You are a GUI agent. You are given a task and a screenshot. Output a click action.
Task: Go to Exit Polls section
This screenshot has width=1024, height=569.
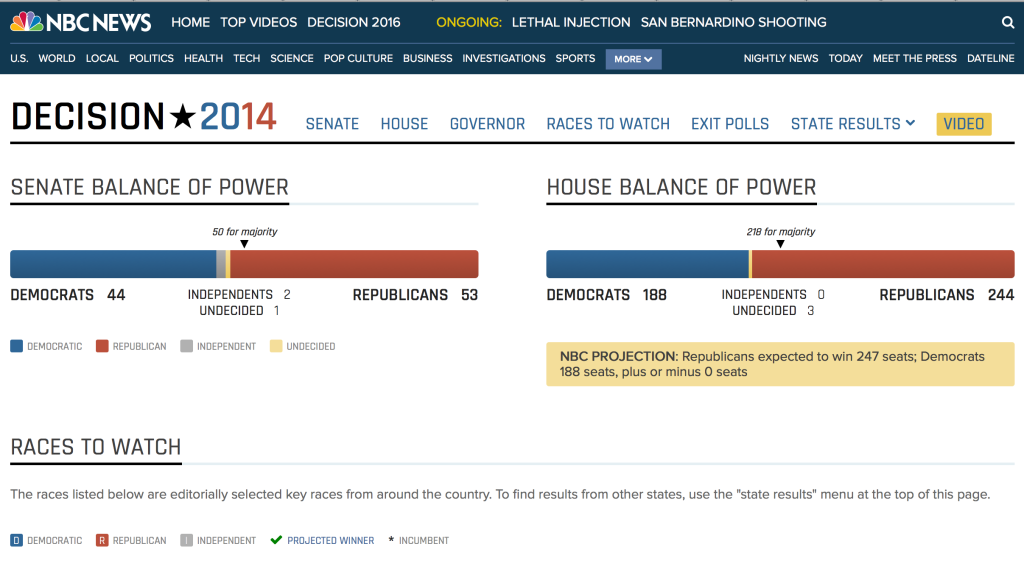(x=730, y=124)
